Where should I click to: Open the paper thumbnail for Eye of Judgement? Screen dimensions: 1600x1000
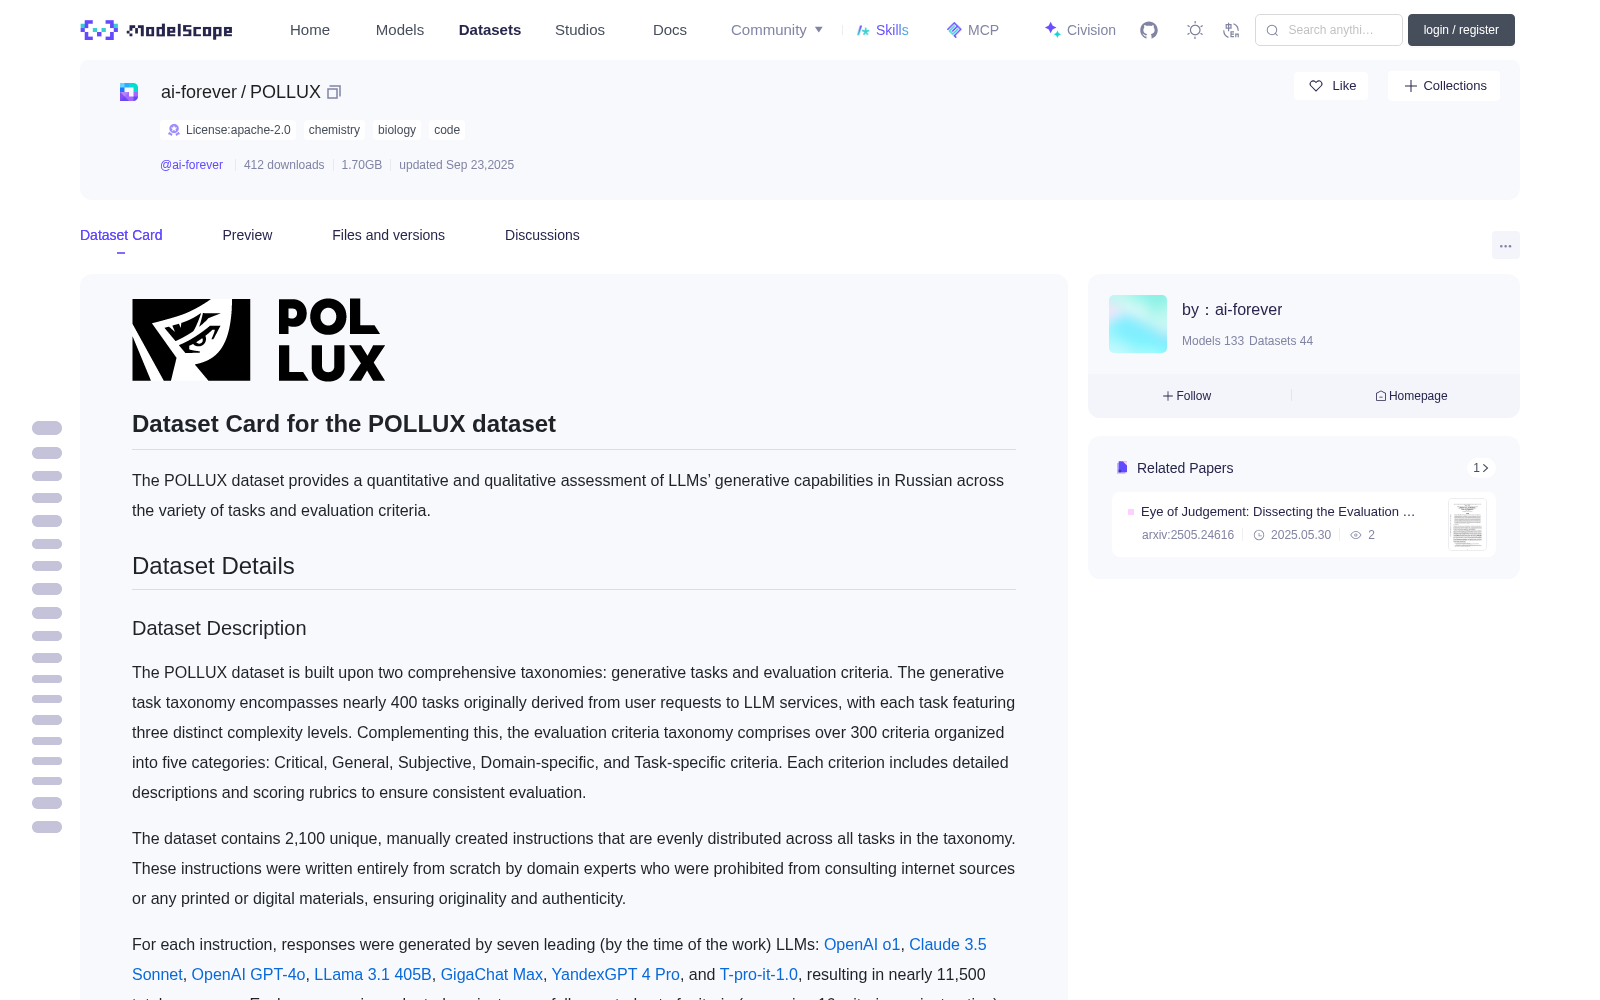pyautogui.click(x=1467, y=524)
